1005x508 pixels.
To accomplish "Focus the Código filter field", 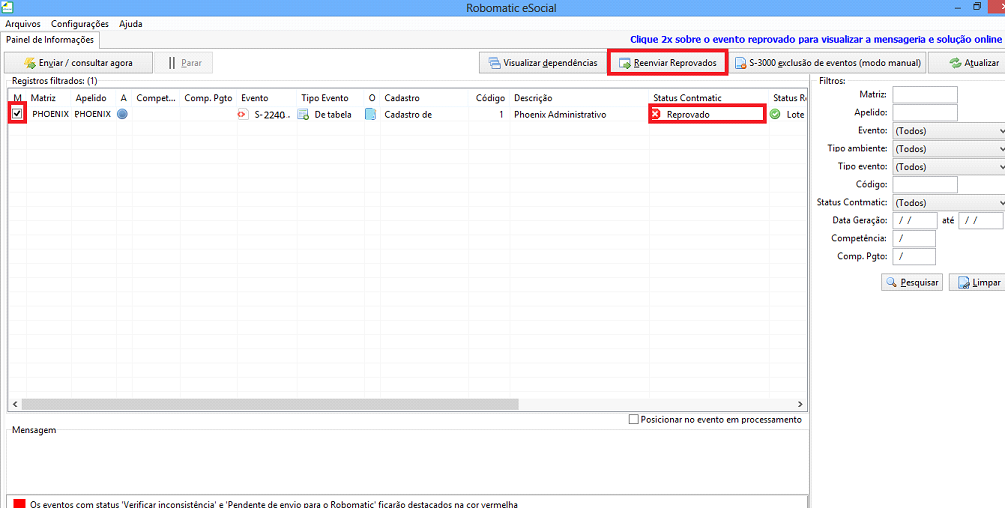I will tap(925, 184).
